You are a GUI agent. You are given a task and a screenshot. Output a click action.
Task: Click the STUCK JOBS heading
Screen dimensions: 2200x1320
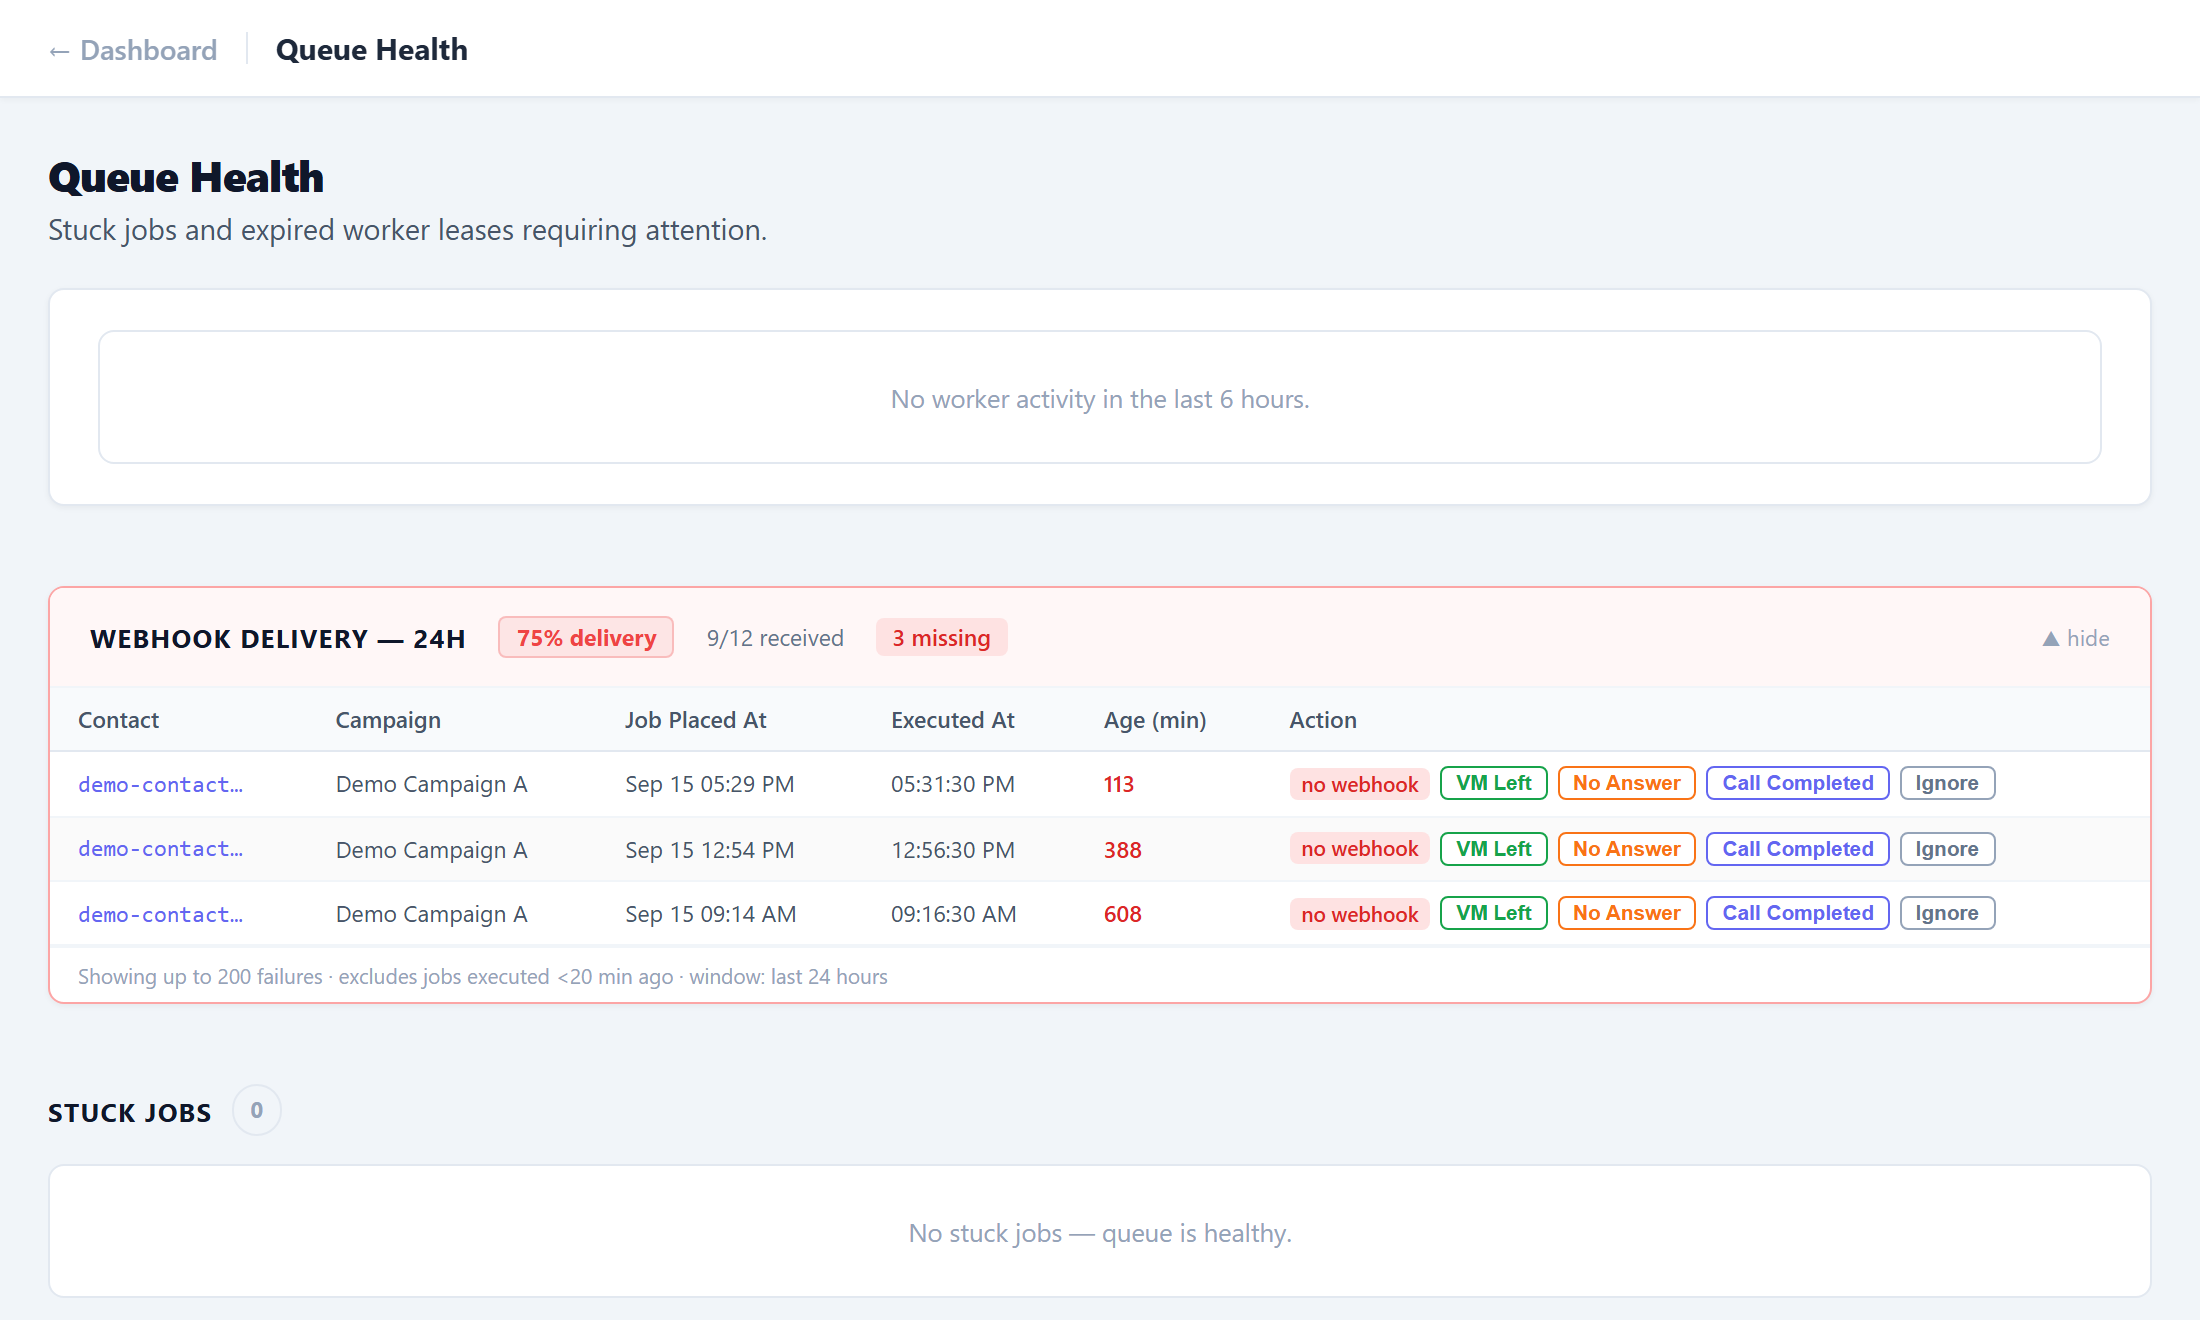pos(130,1112)
